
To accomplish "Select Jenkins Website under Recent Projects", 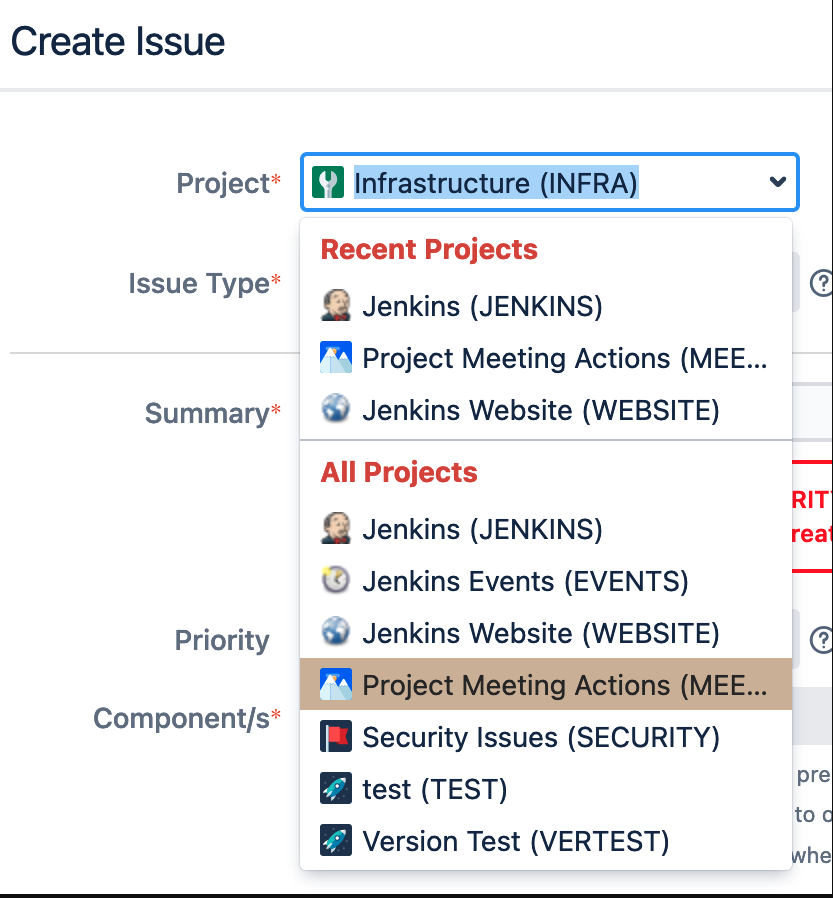I will (x=546, y=410).
